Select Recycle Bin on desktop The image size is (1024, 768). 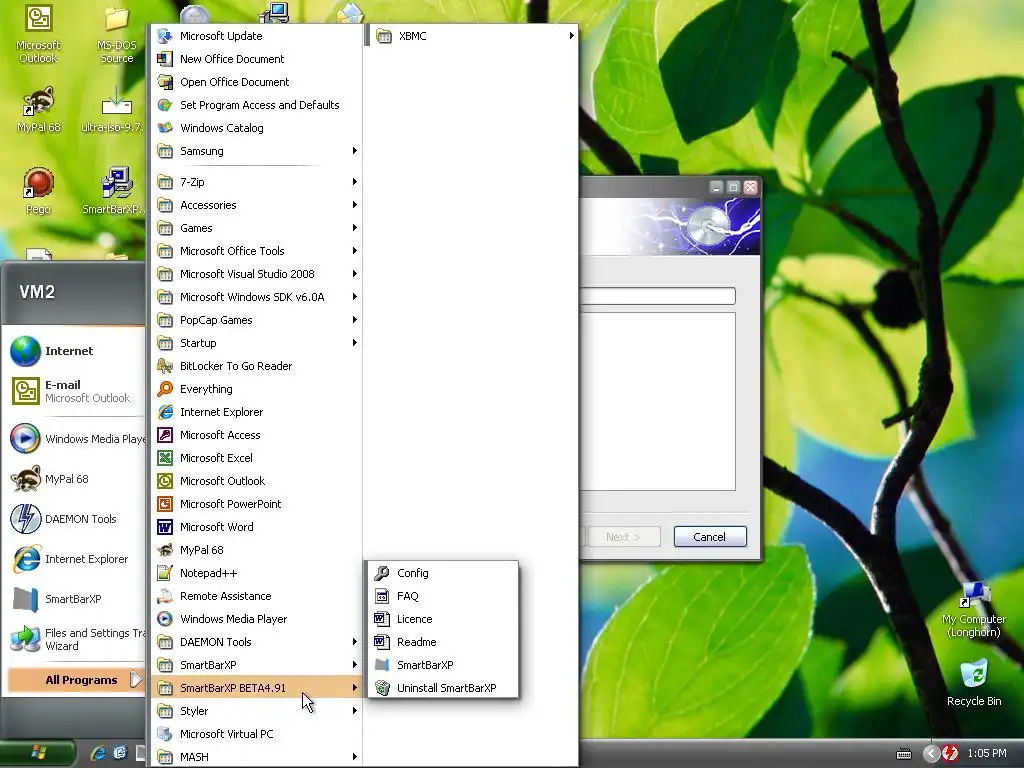974,683
